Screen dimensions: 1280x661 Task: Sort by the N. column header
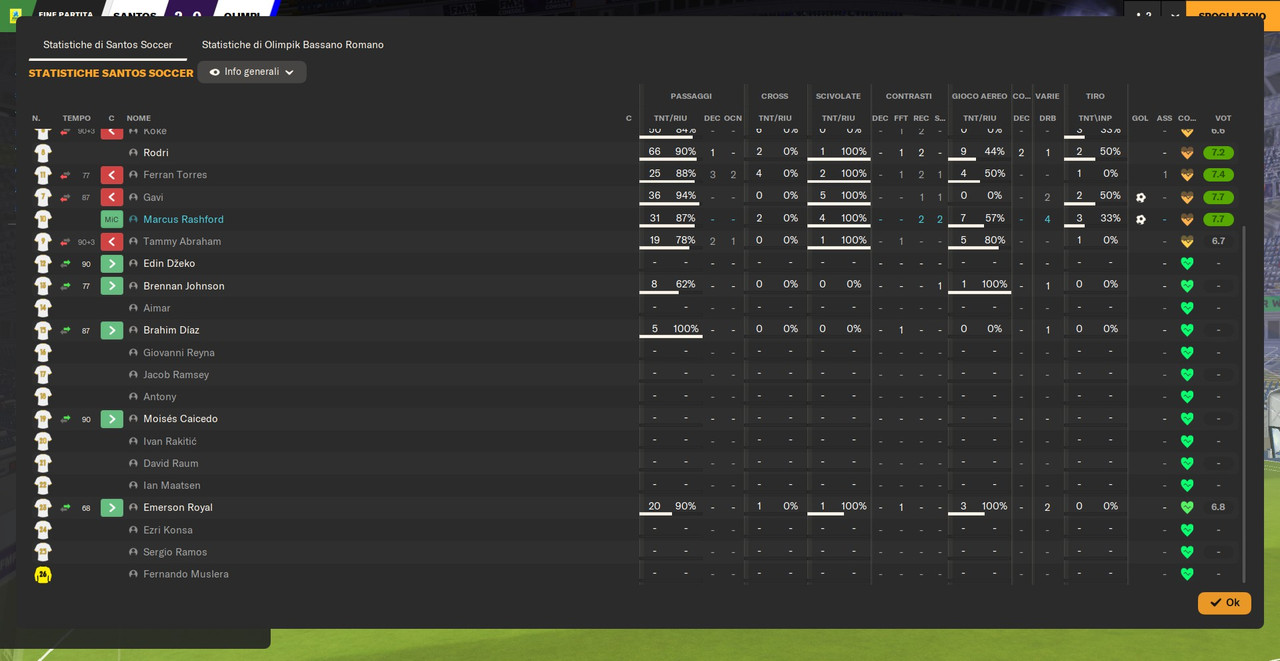click(36, 118)
